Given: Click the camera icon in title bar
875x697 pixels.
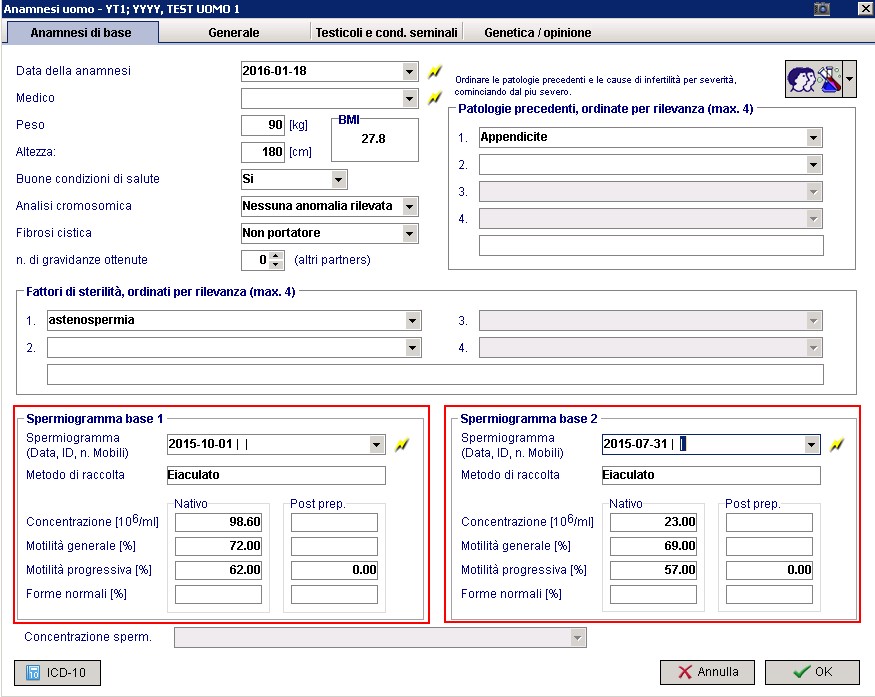Looking at the screenshot, I should click(821, 8).
